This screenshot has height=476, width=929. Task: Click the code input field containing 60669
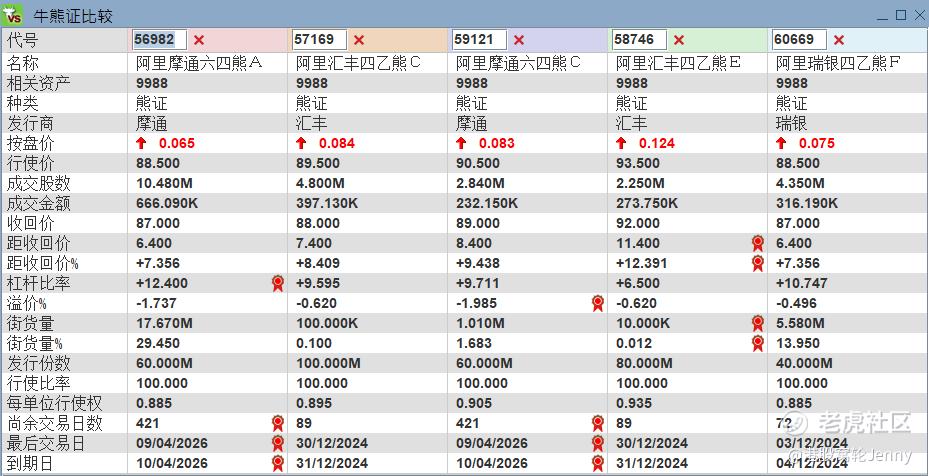pos(799,40)
